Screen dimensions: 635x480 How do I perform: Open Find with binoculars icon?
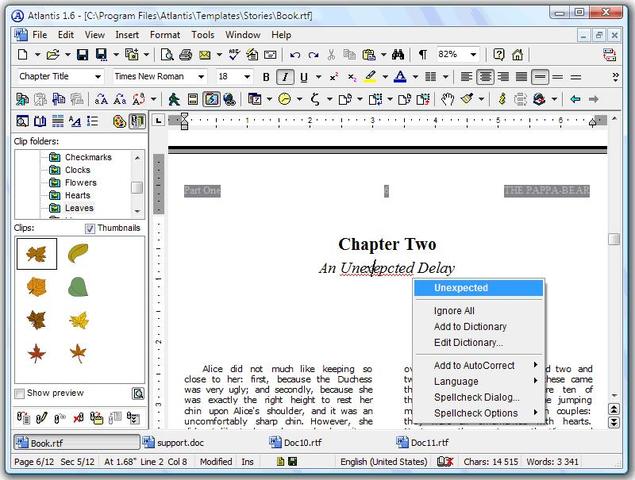(x=398, y=55)
